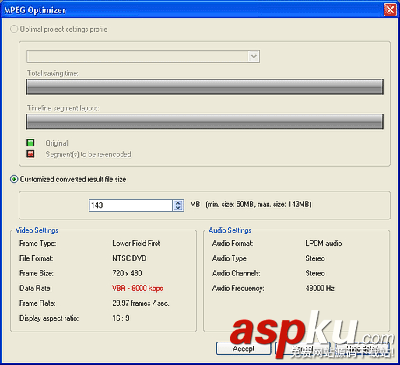Viewport: 400px width, 365px height.
Task: Click the Video Settings group label
Action: (37, 230)
